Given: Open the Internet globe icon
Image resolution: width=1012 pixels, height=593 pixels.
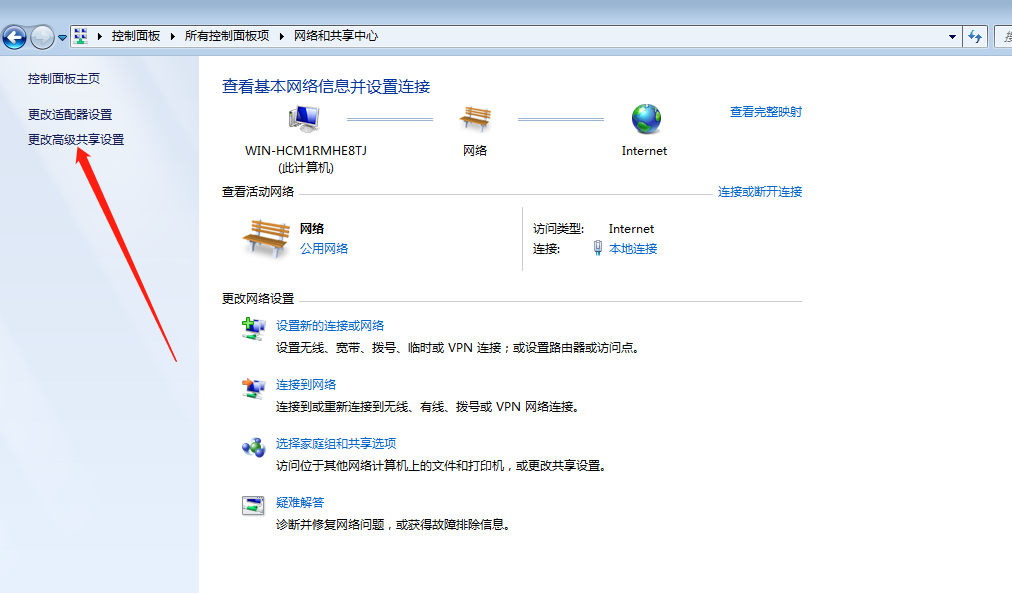Looking at the screenshot, I should (644, 117).
